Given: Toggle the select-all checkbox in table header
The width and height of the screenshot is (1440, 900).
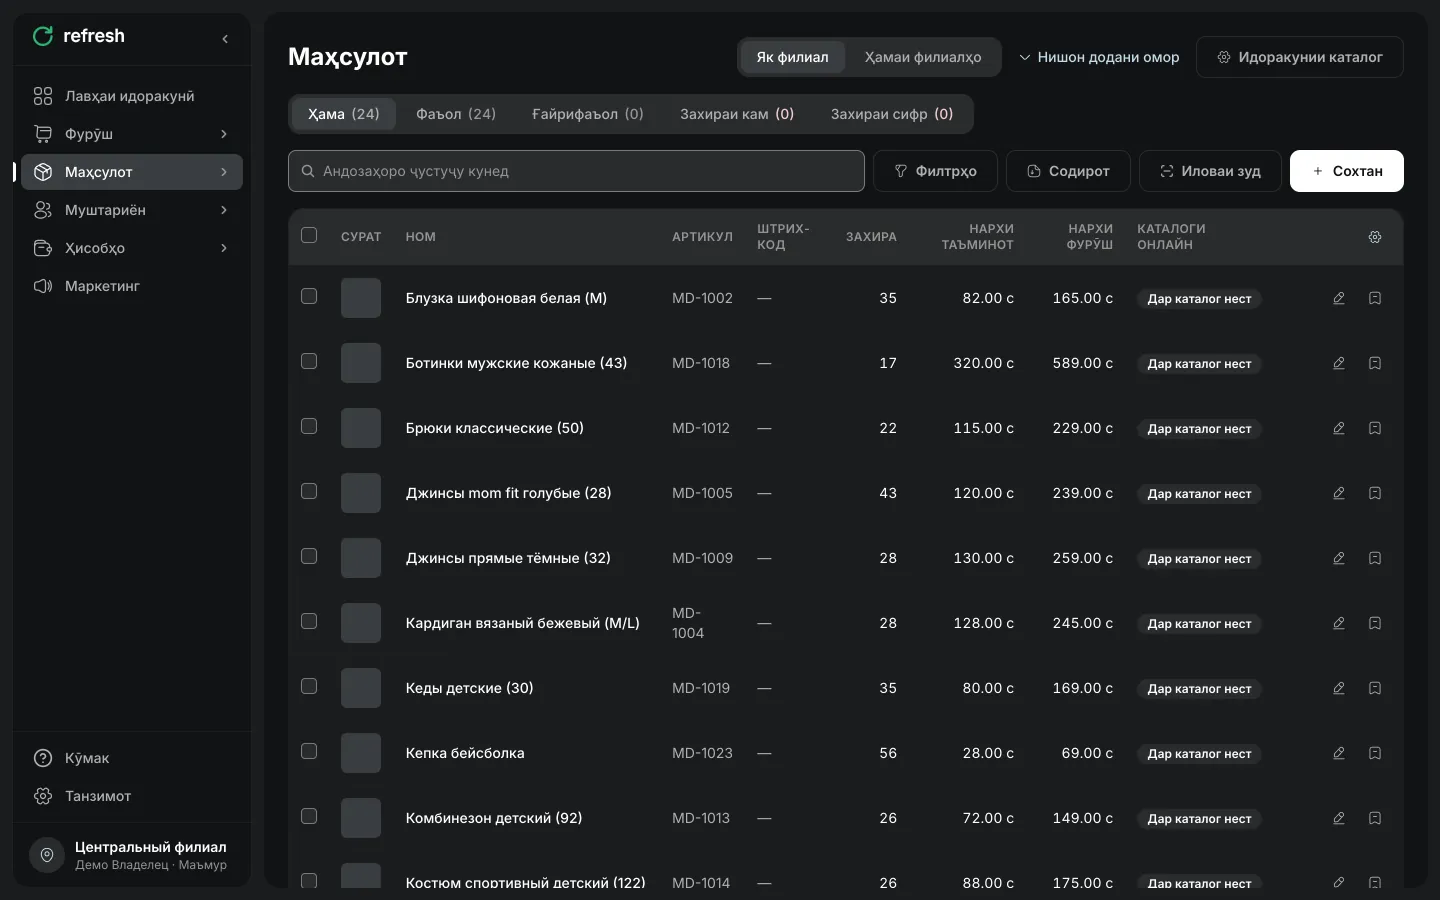Looking at the screenshot, I should click(309, 235).
